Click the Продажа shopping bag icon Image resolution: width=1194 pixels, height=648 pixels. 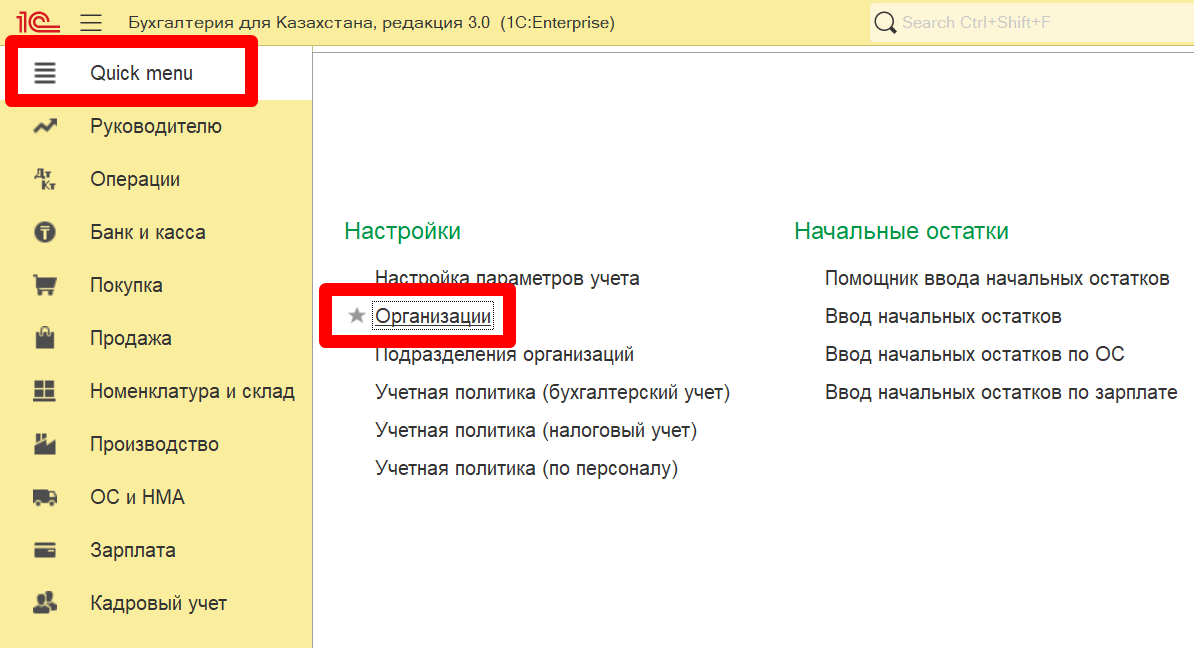point(45,337)
